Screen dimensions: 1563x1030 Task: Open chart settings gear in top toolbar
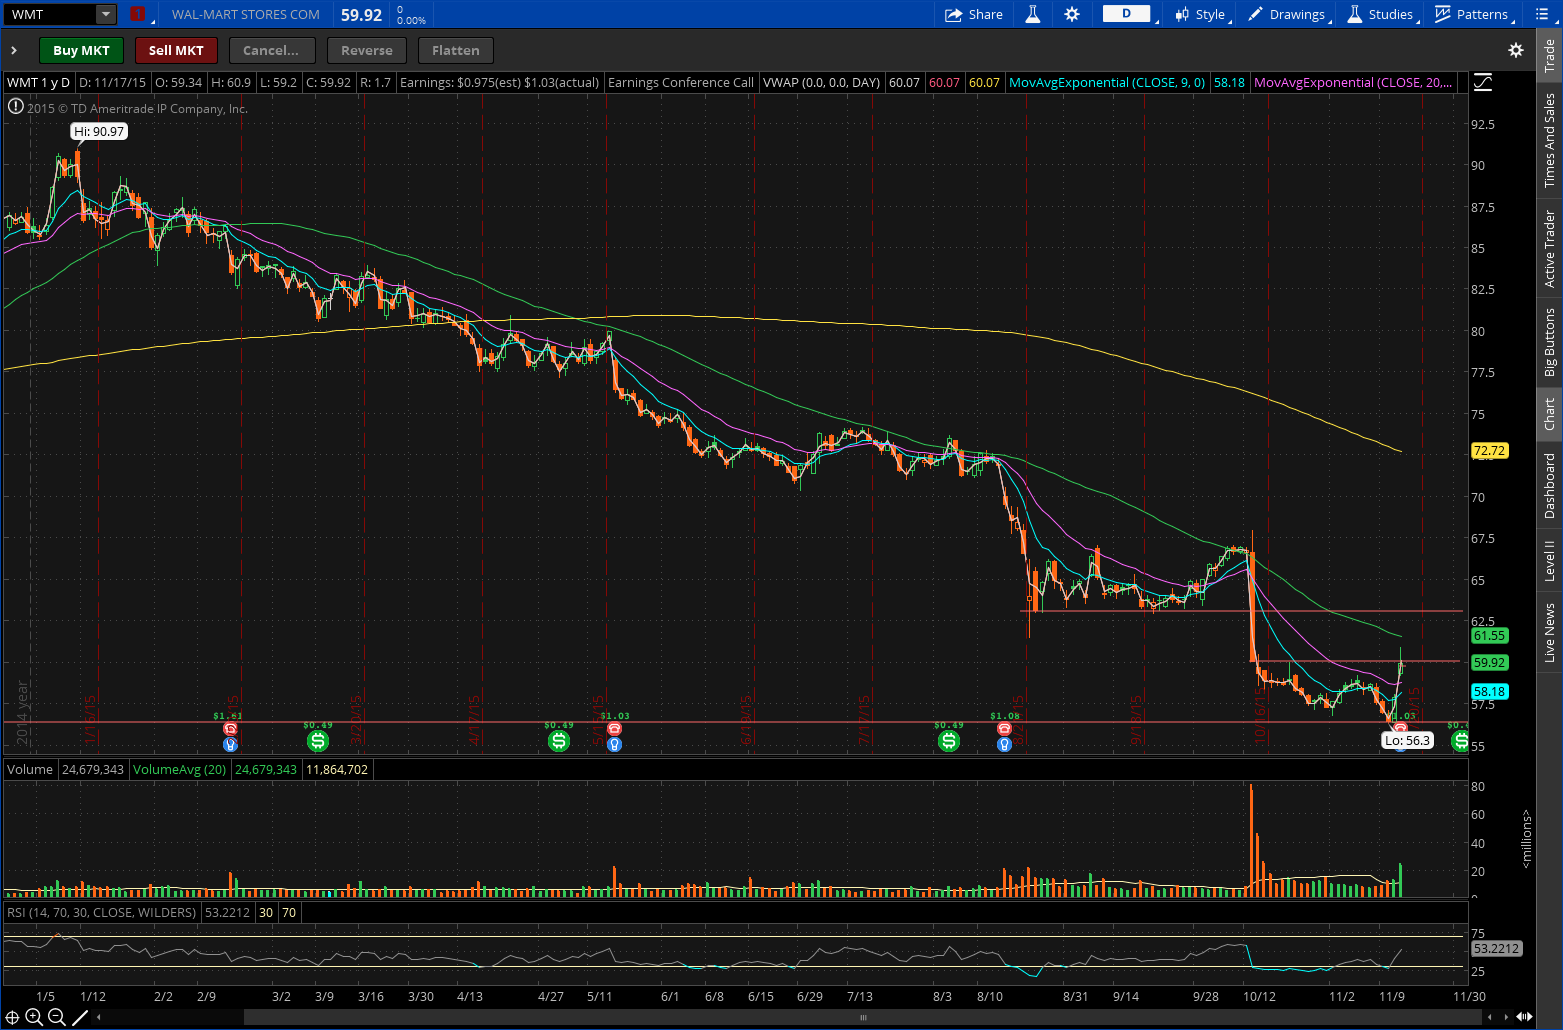coord(1072,14)
